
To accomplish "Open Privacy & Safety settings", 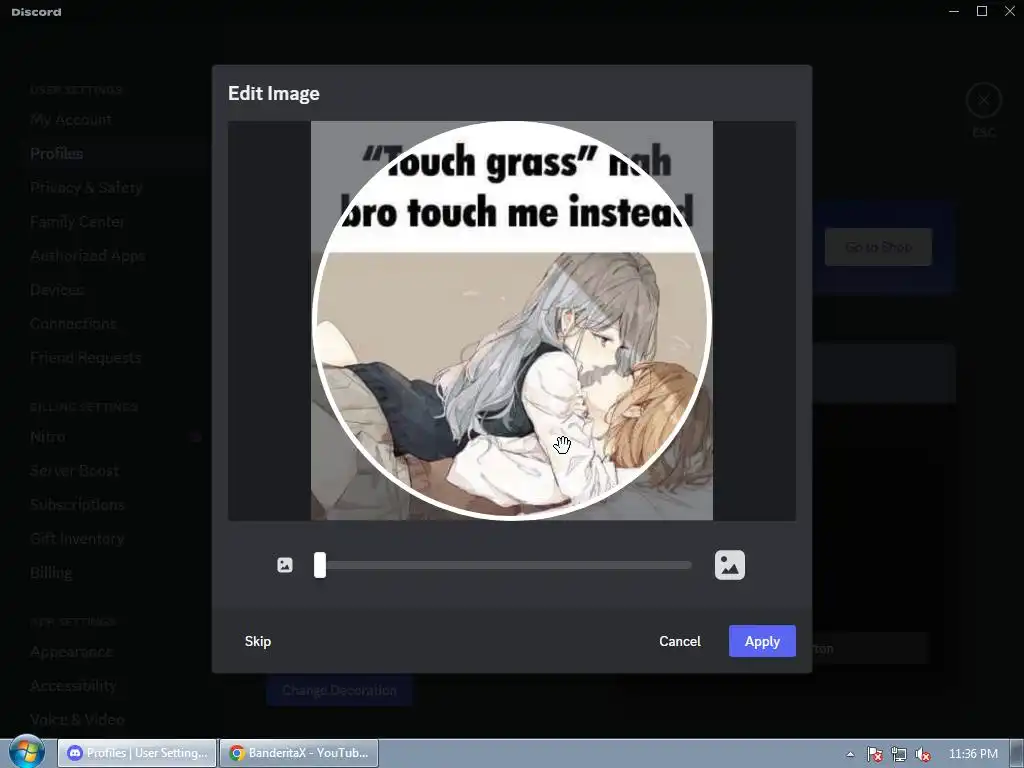I will click(x=86, y=187).
